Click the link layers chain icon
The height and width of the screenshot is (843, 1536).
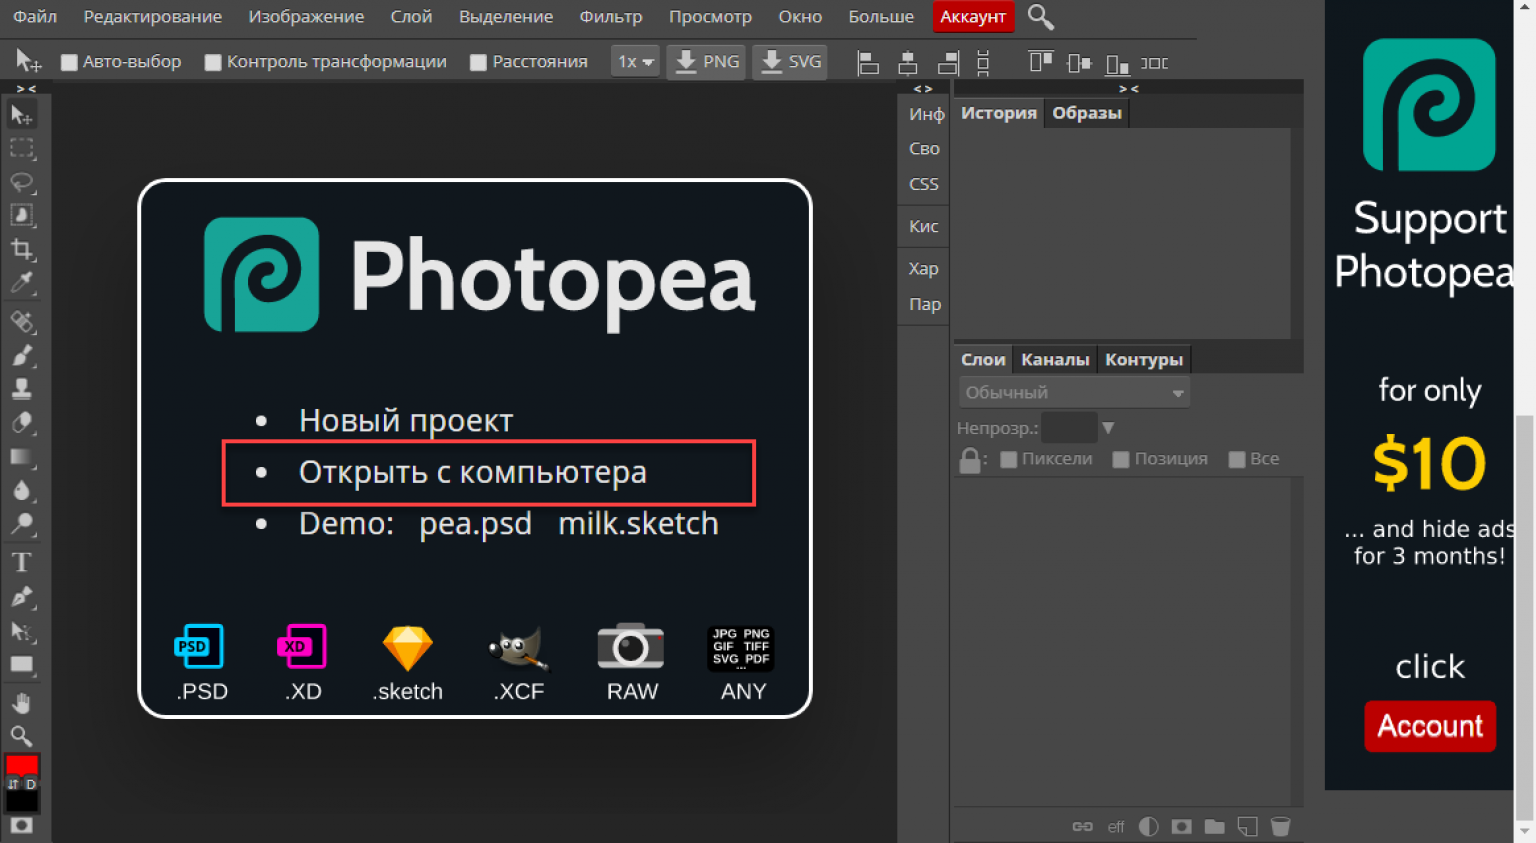coord(1082,827)
